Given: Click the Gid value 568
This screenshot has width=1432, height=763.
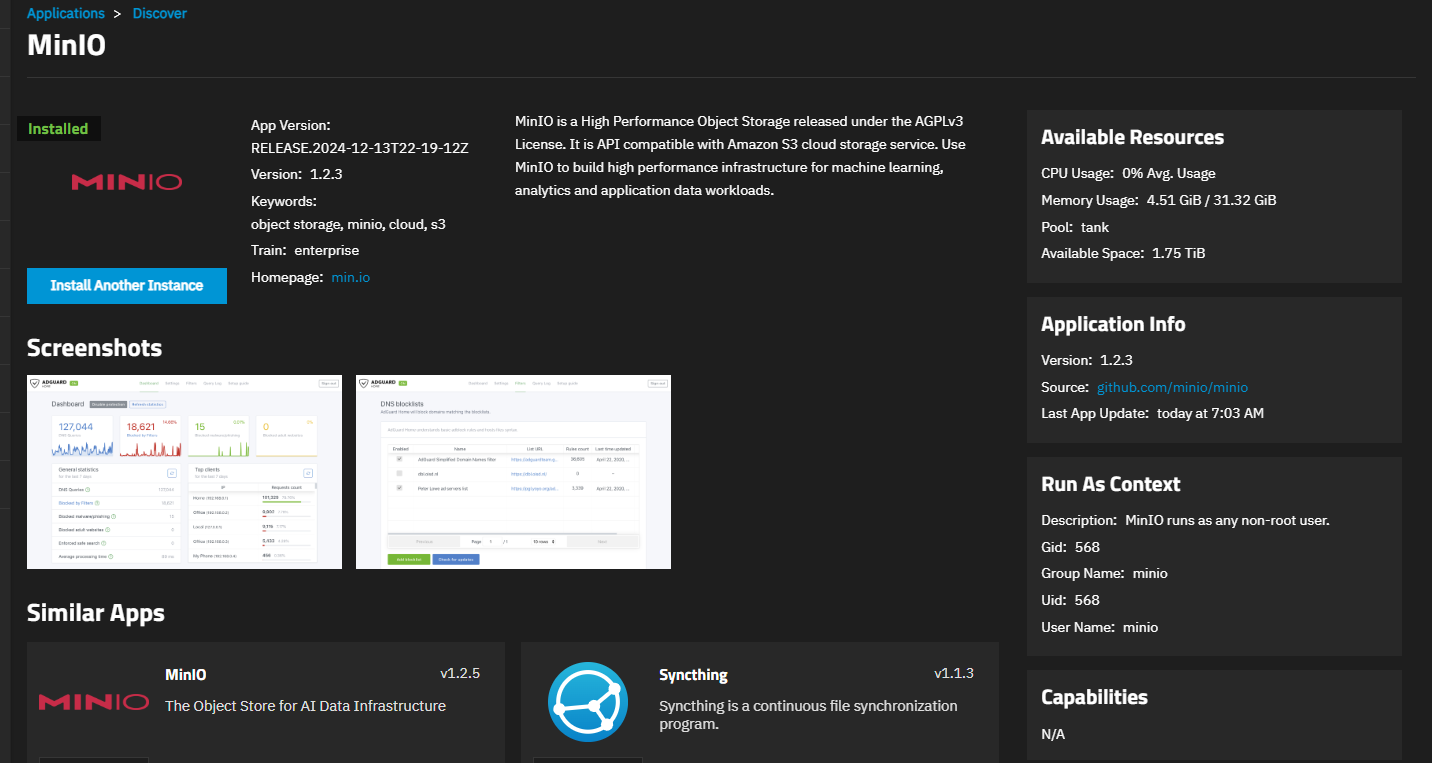Looking at the screenshot, I should [x=1087, y=547].
